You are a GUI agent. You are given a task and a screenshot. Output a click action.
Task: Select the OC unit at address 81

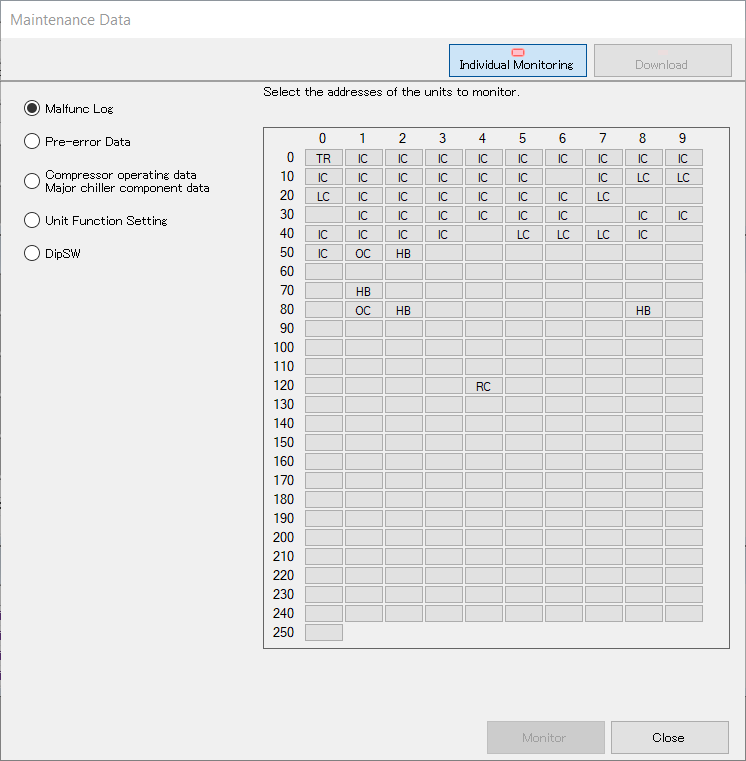coord(363,310)
